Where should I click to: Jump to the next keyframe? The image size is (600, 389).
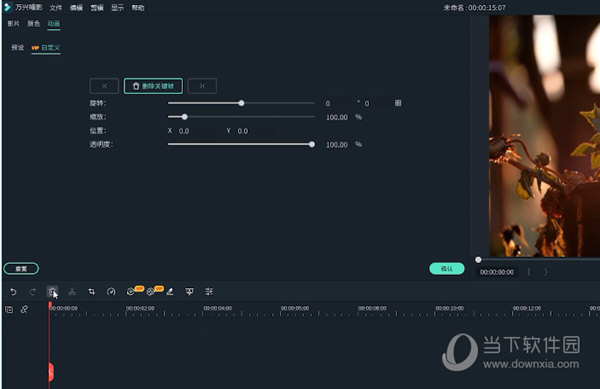tap(202, 86)
